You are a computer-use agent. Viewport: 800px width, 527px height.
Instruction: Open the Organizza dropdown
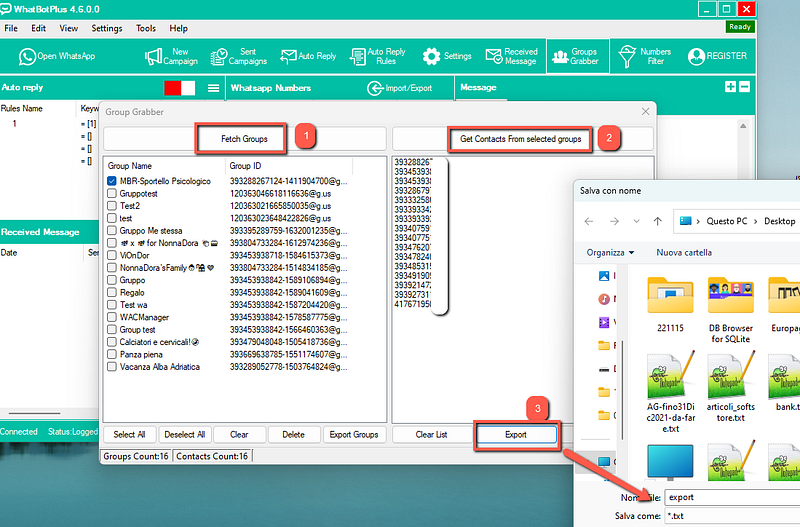610,253
